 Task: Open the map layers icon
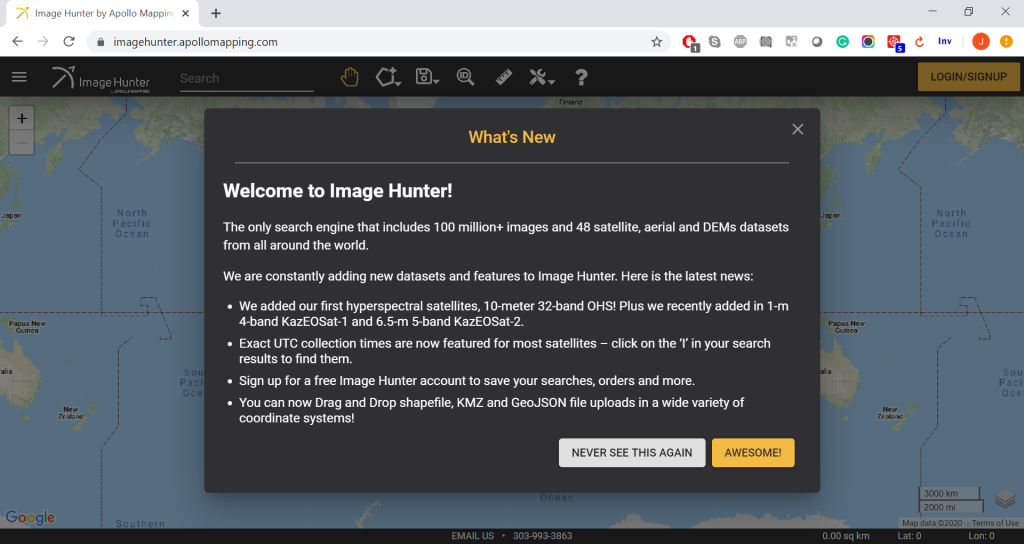click(1005, 500)
